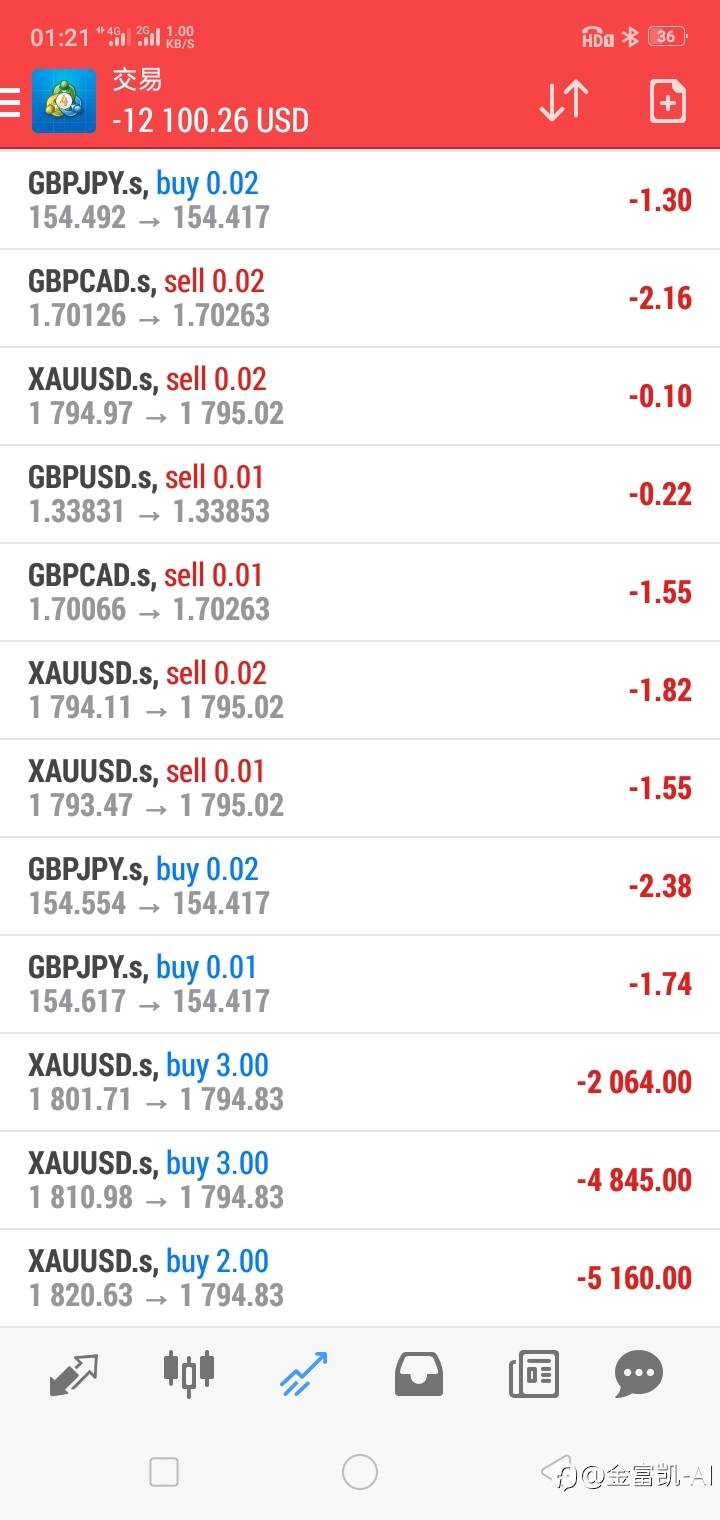Open the hamburger menu at top left
720x1520 pixels.
click(x=9, y=101)
